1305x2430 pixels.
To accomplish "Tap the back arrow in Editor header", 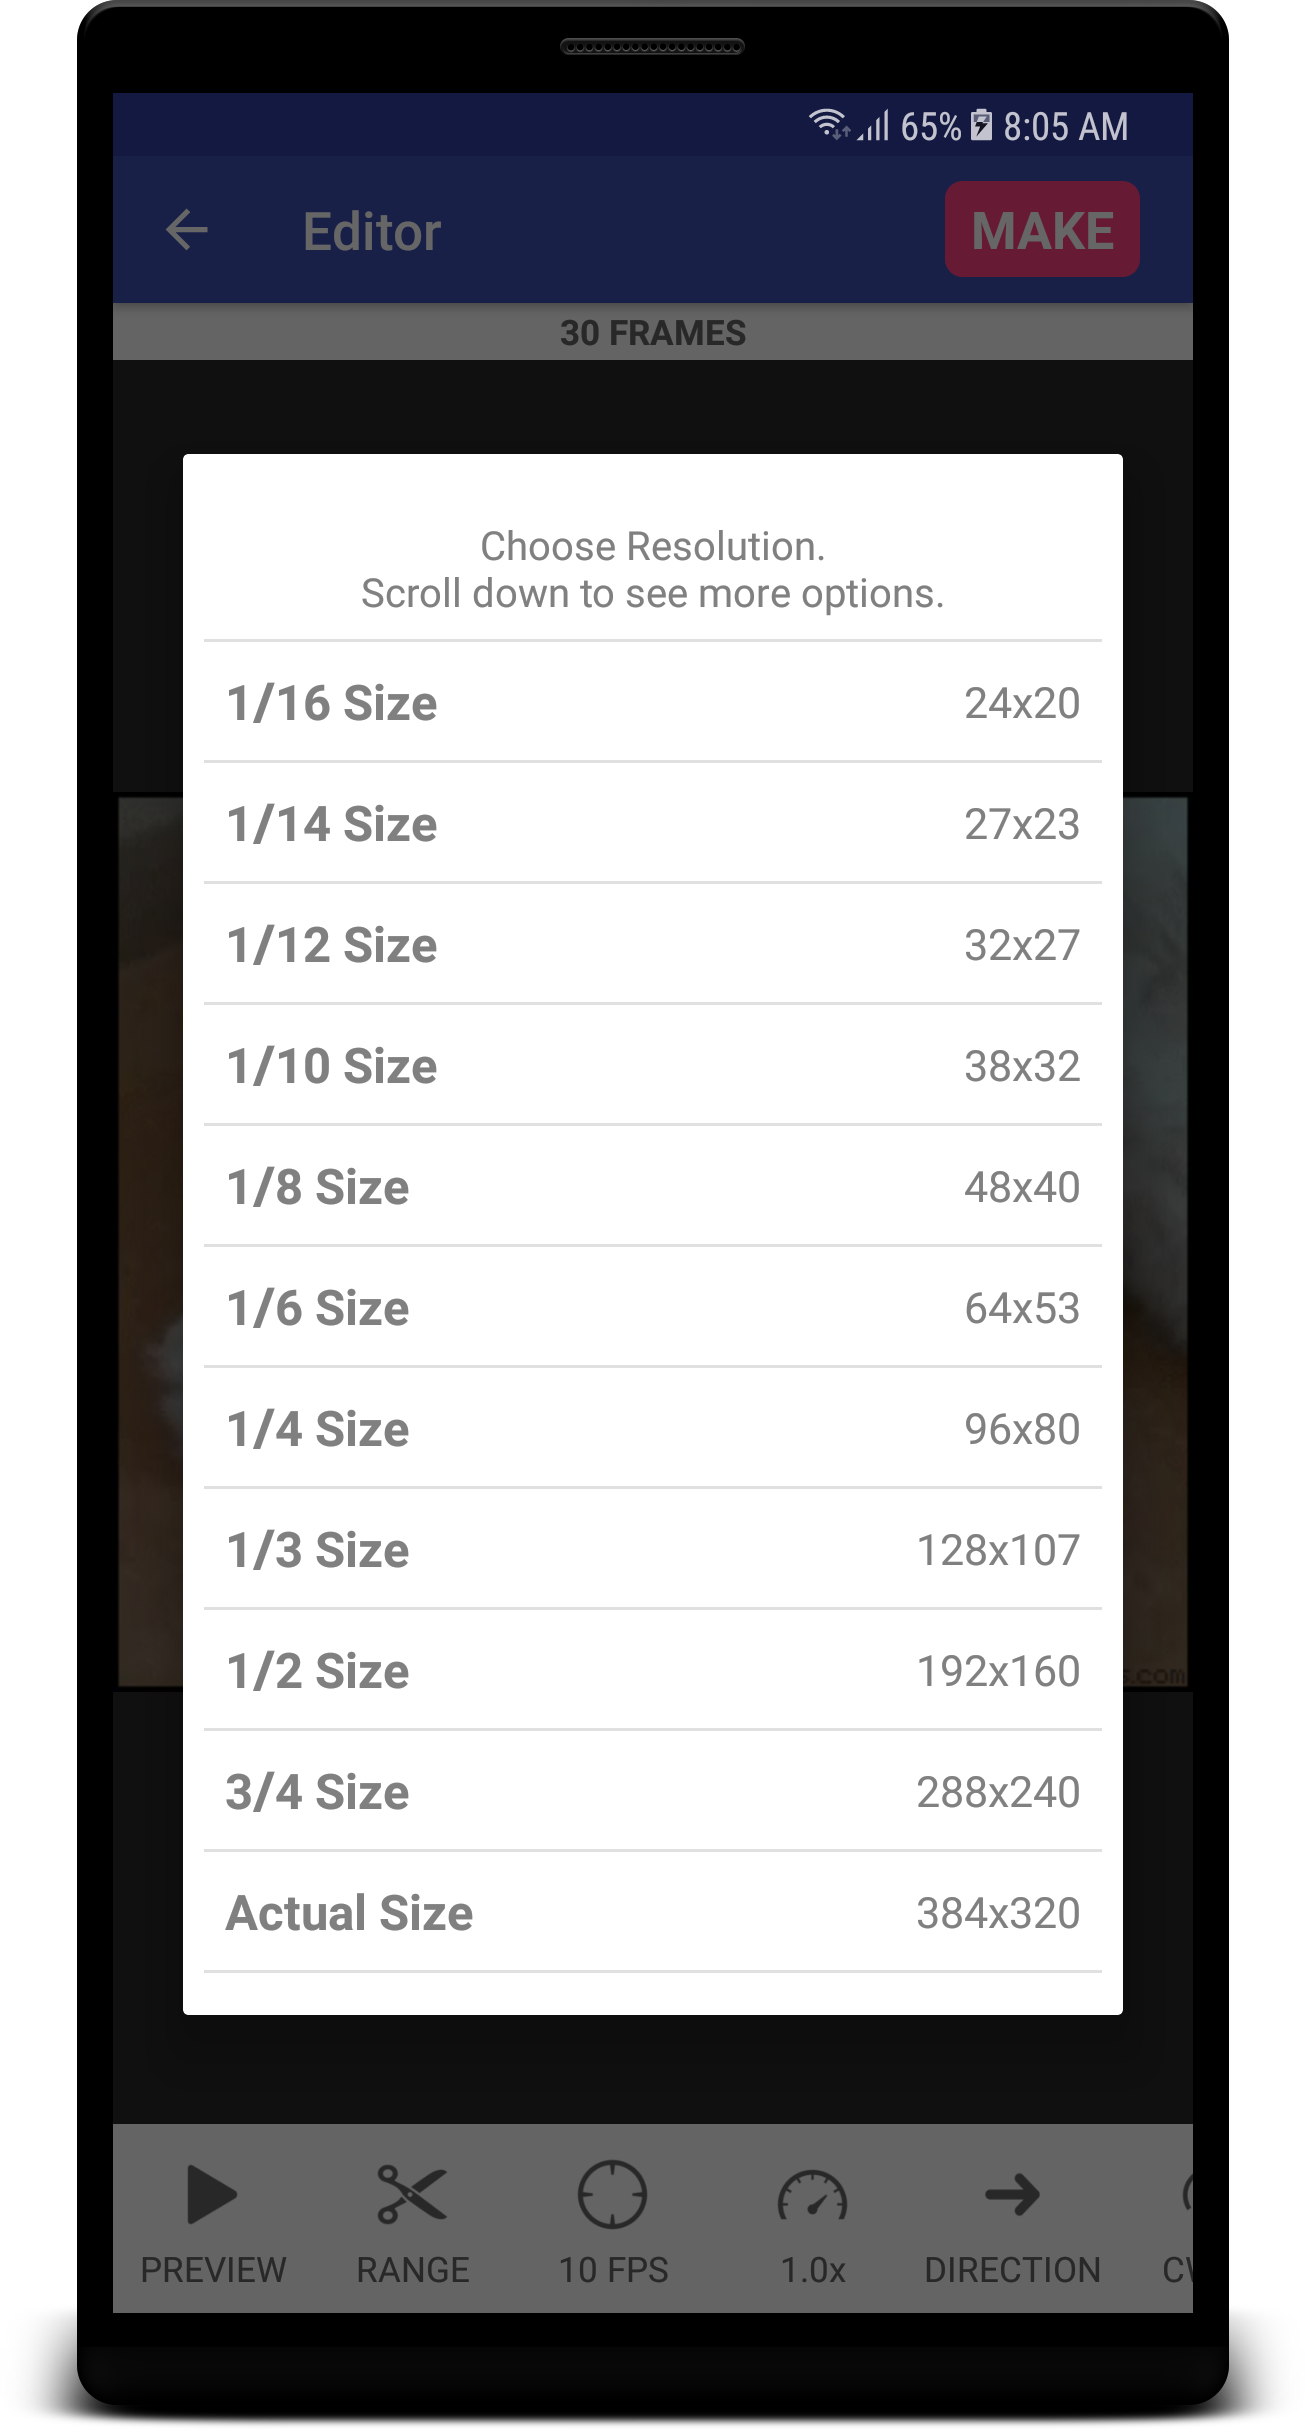I will click(187, 230).
